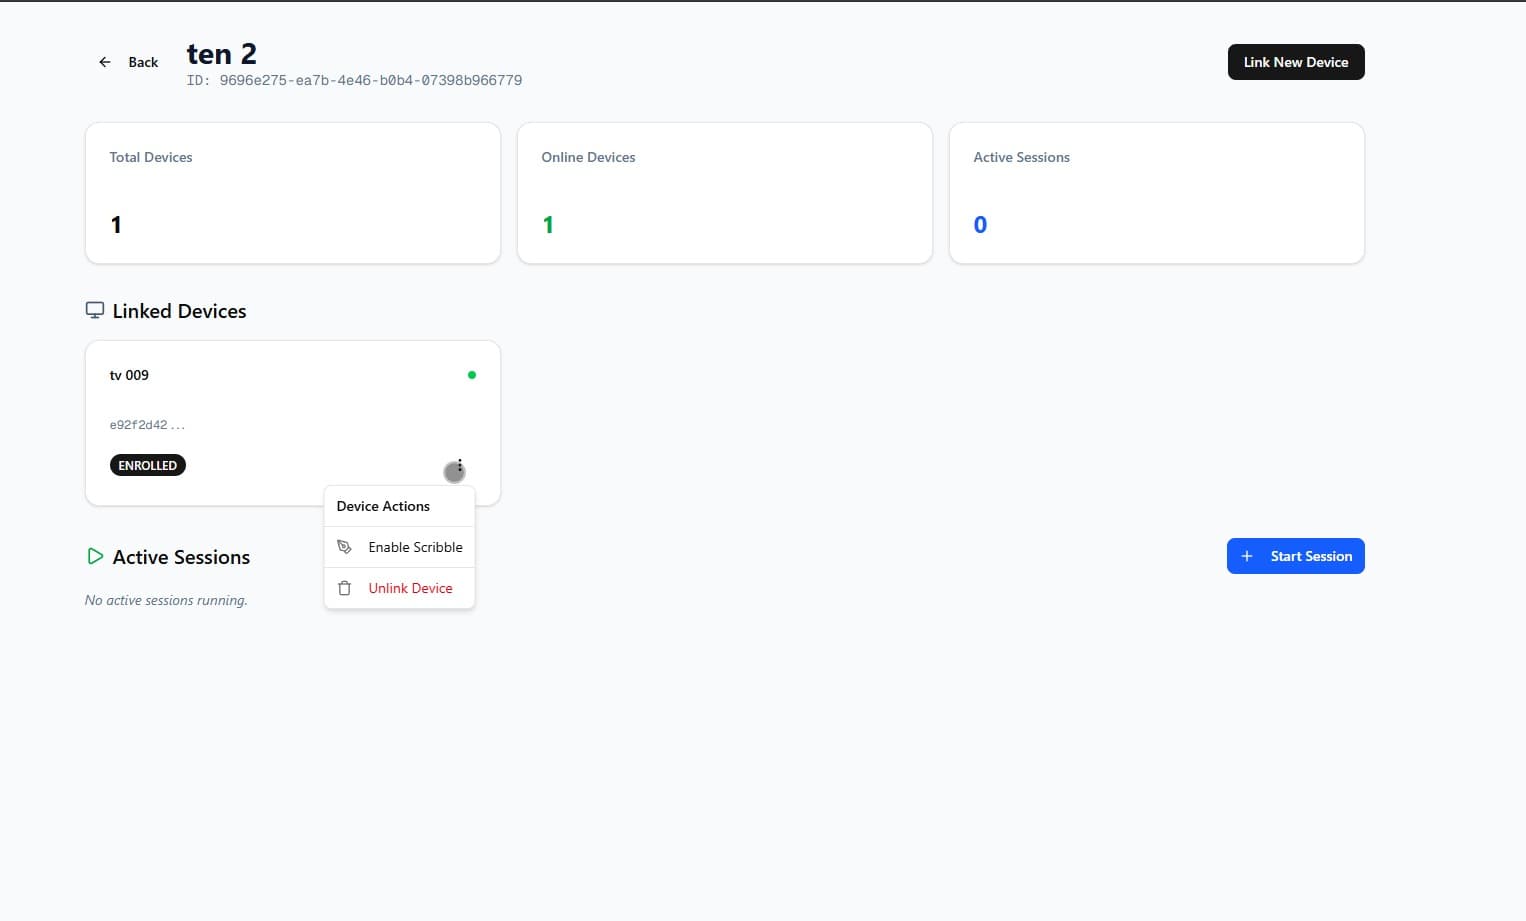Click the green online status dot on tv 009
Viewport: 1526px width, 921px height.
pyautogui.click(x=471, y=375)
